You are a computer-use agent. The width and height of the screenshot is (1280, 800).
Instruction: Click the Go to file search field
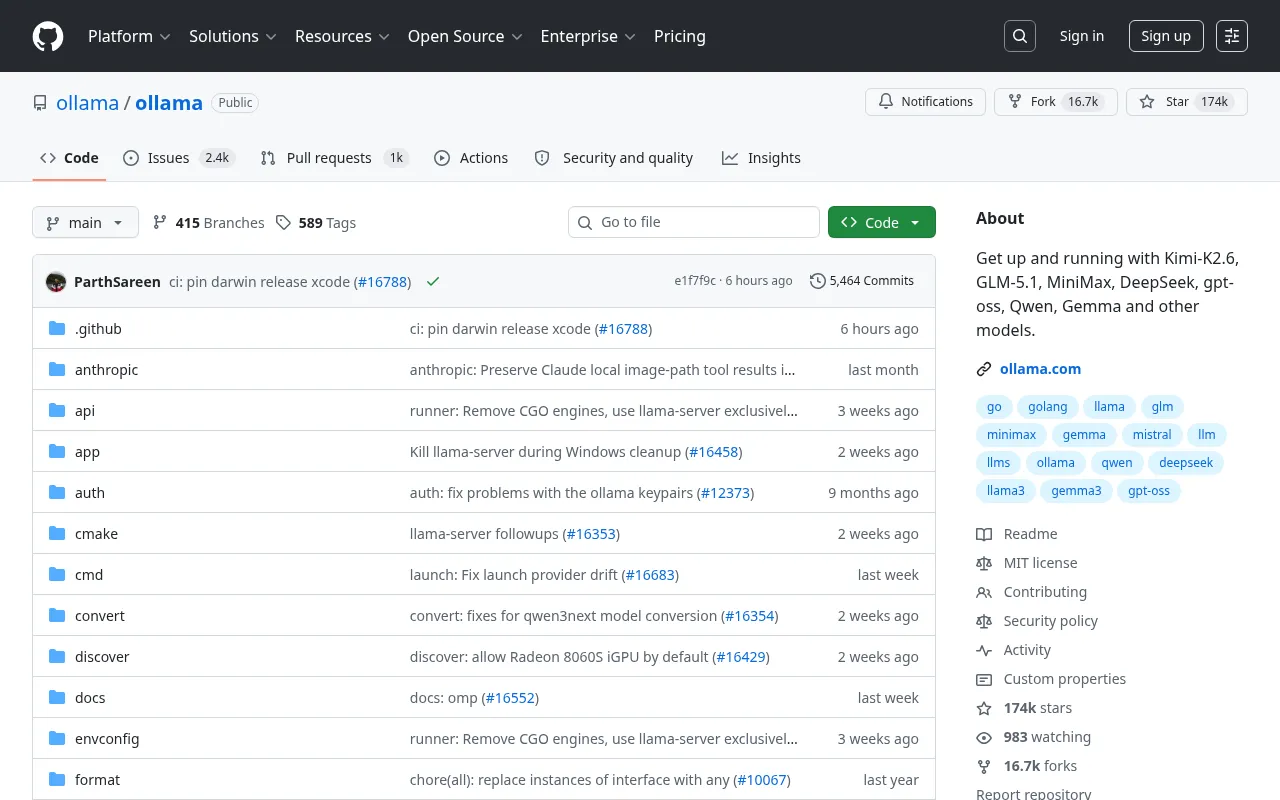[x=694, y=222]
